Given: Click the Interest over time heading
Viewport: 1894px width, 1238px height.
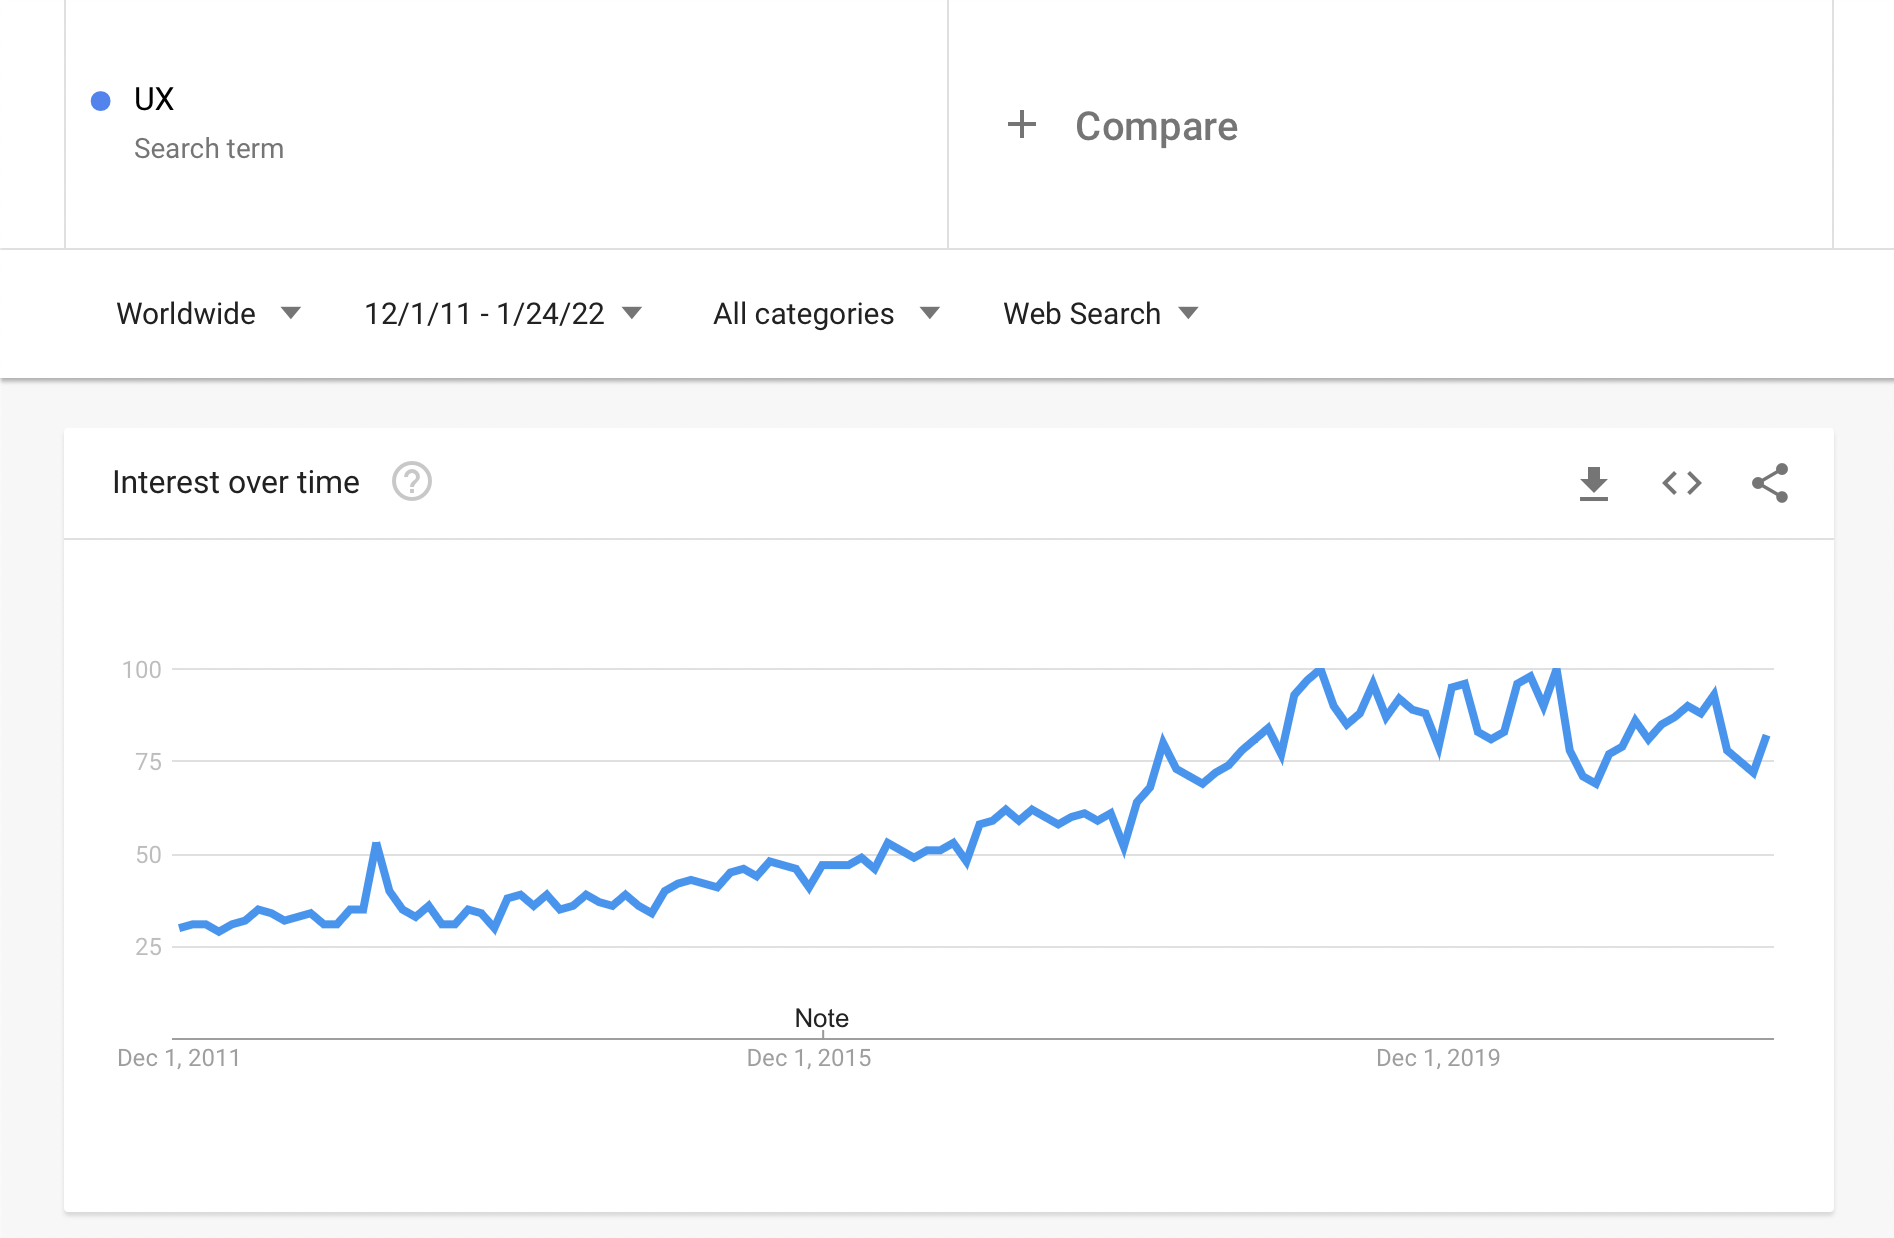Looking at the screenshot, I should pyautogui.click(x=236, y=482).
